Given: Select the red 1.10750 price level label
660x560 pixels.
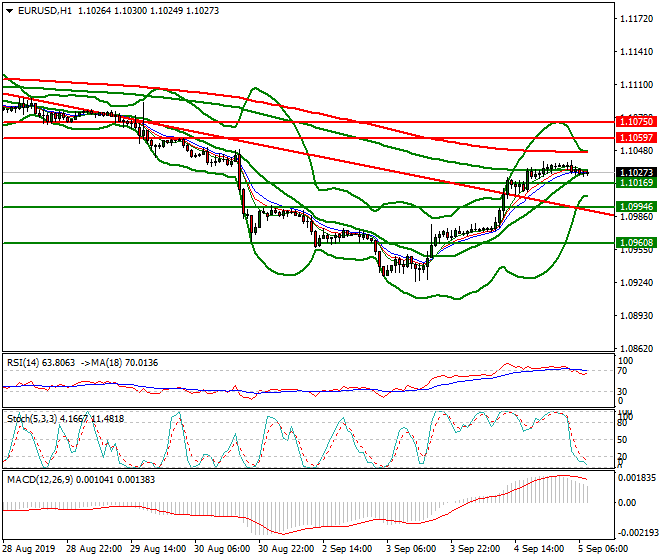Looking at the screenshot, I should click(x=636, y=122).
